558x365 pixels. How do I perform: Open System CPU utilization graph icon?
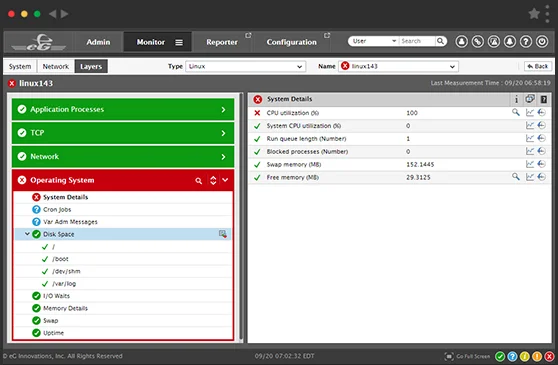coord(530,125)
